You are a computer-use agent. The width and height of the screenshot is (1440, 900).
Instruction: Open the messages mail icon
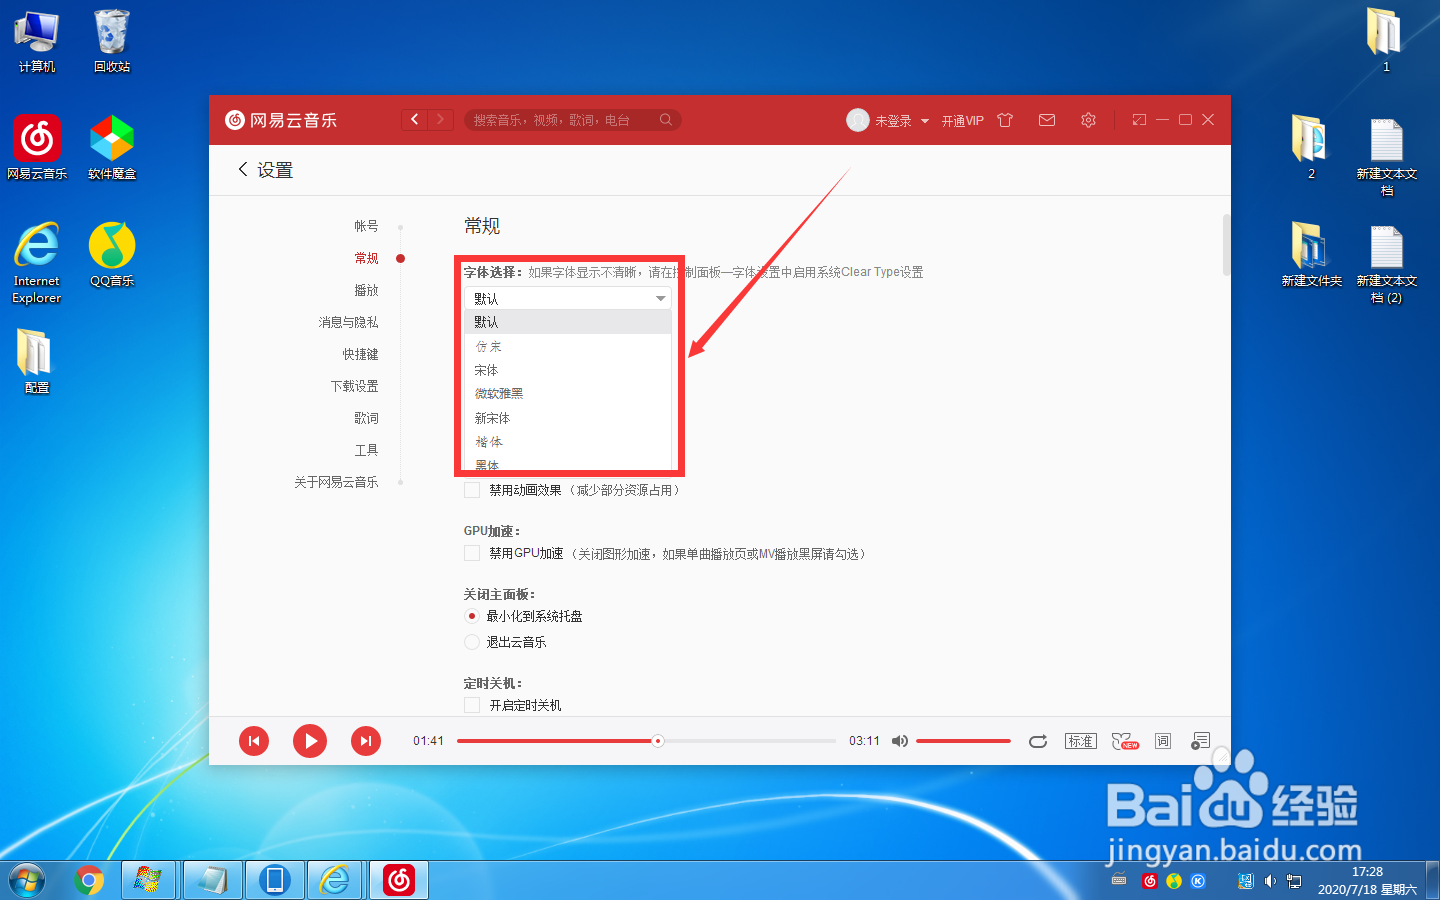pyautogui.click(x=1047, y=120)
